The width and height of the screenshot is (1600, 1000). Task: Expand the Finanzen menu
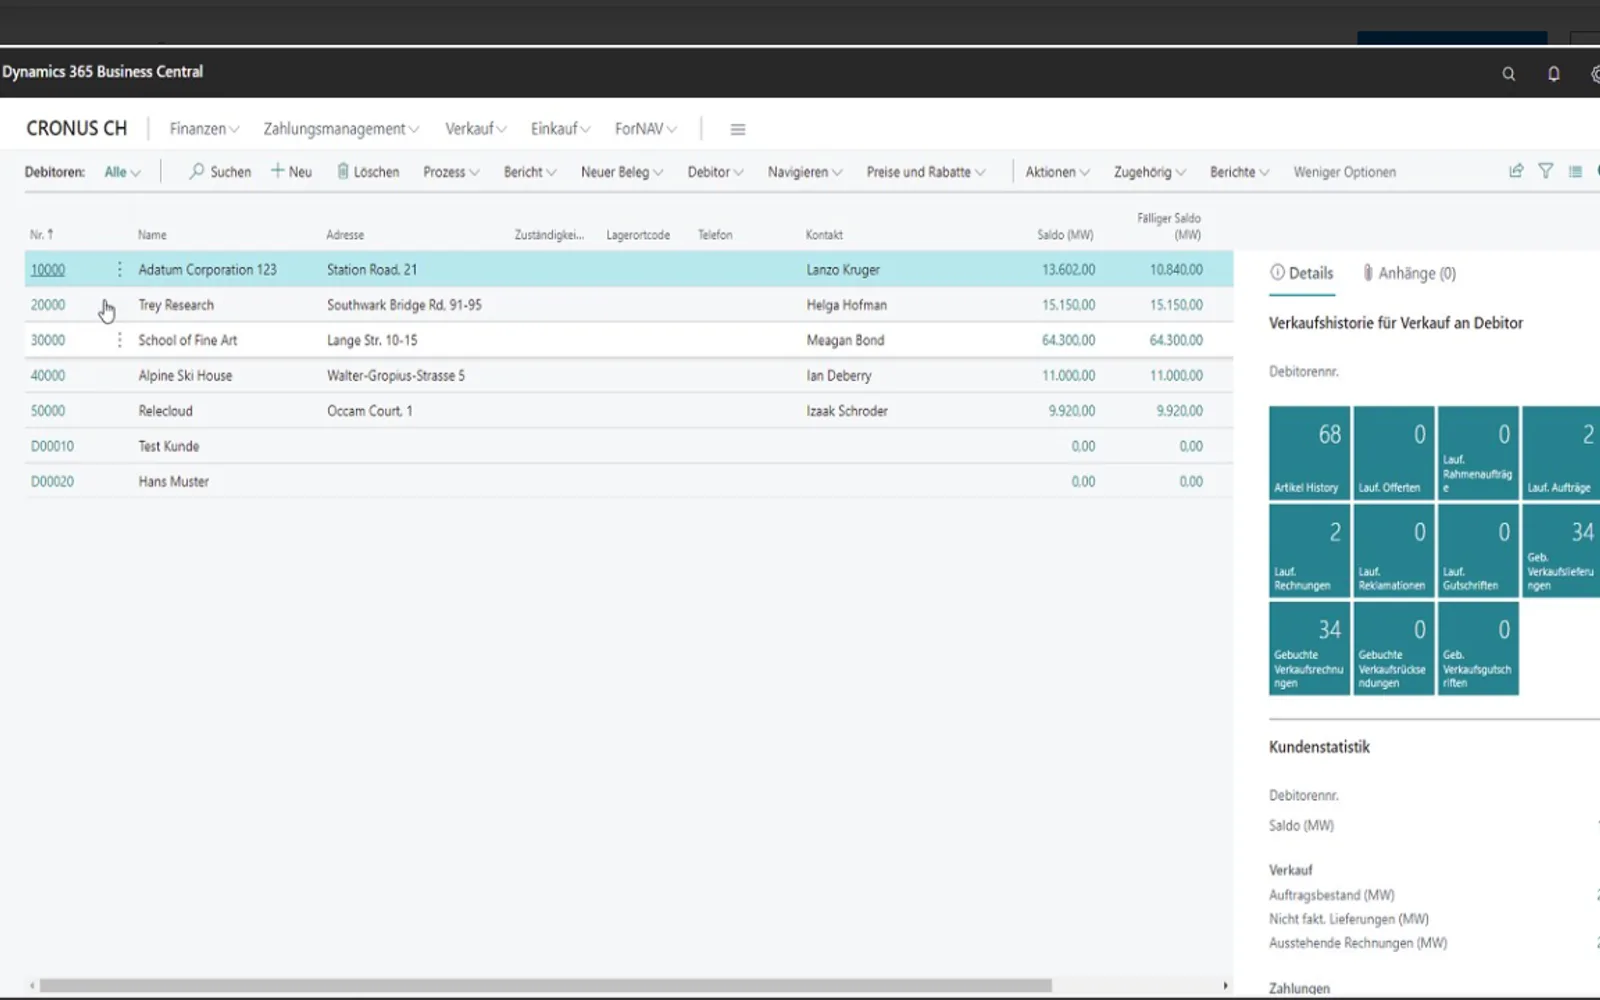(204, 129)
